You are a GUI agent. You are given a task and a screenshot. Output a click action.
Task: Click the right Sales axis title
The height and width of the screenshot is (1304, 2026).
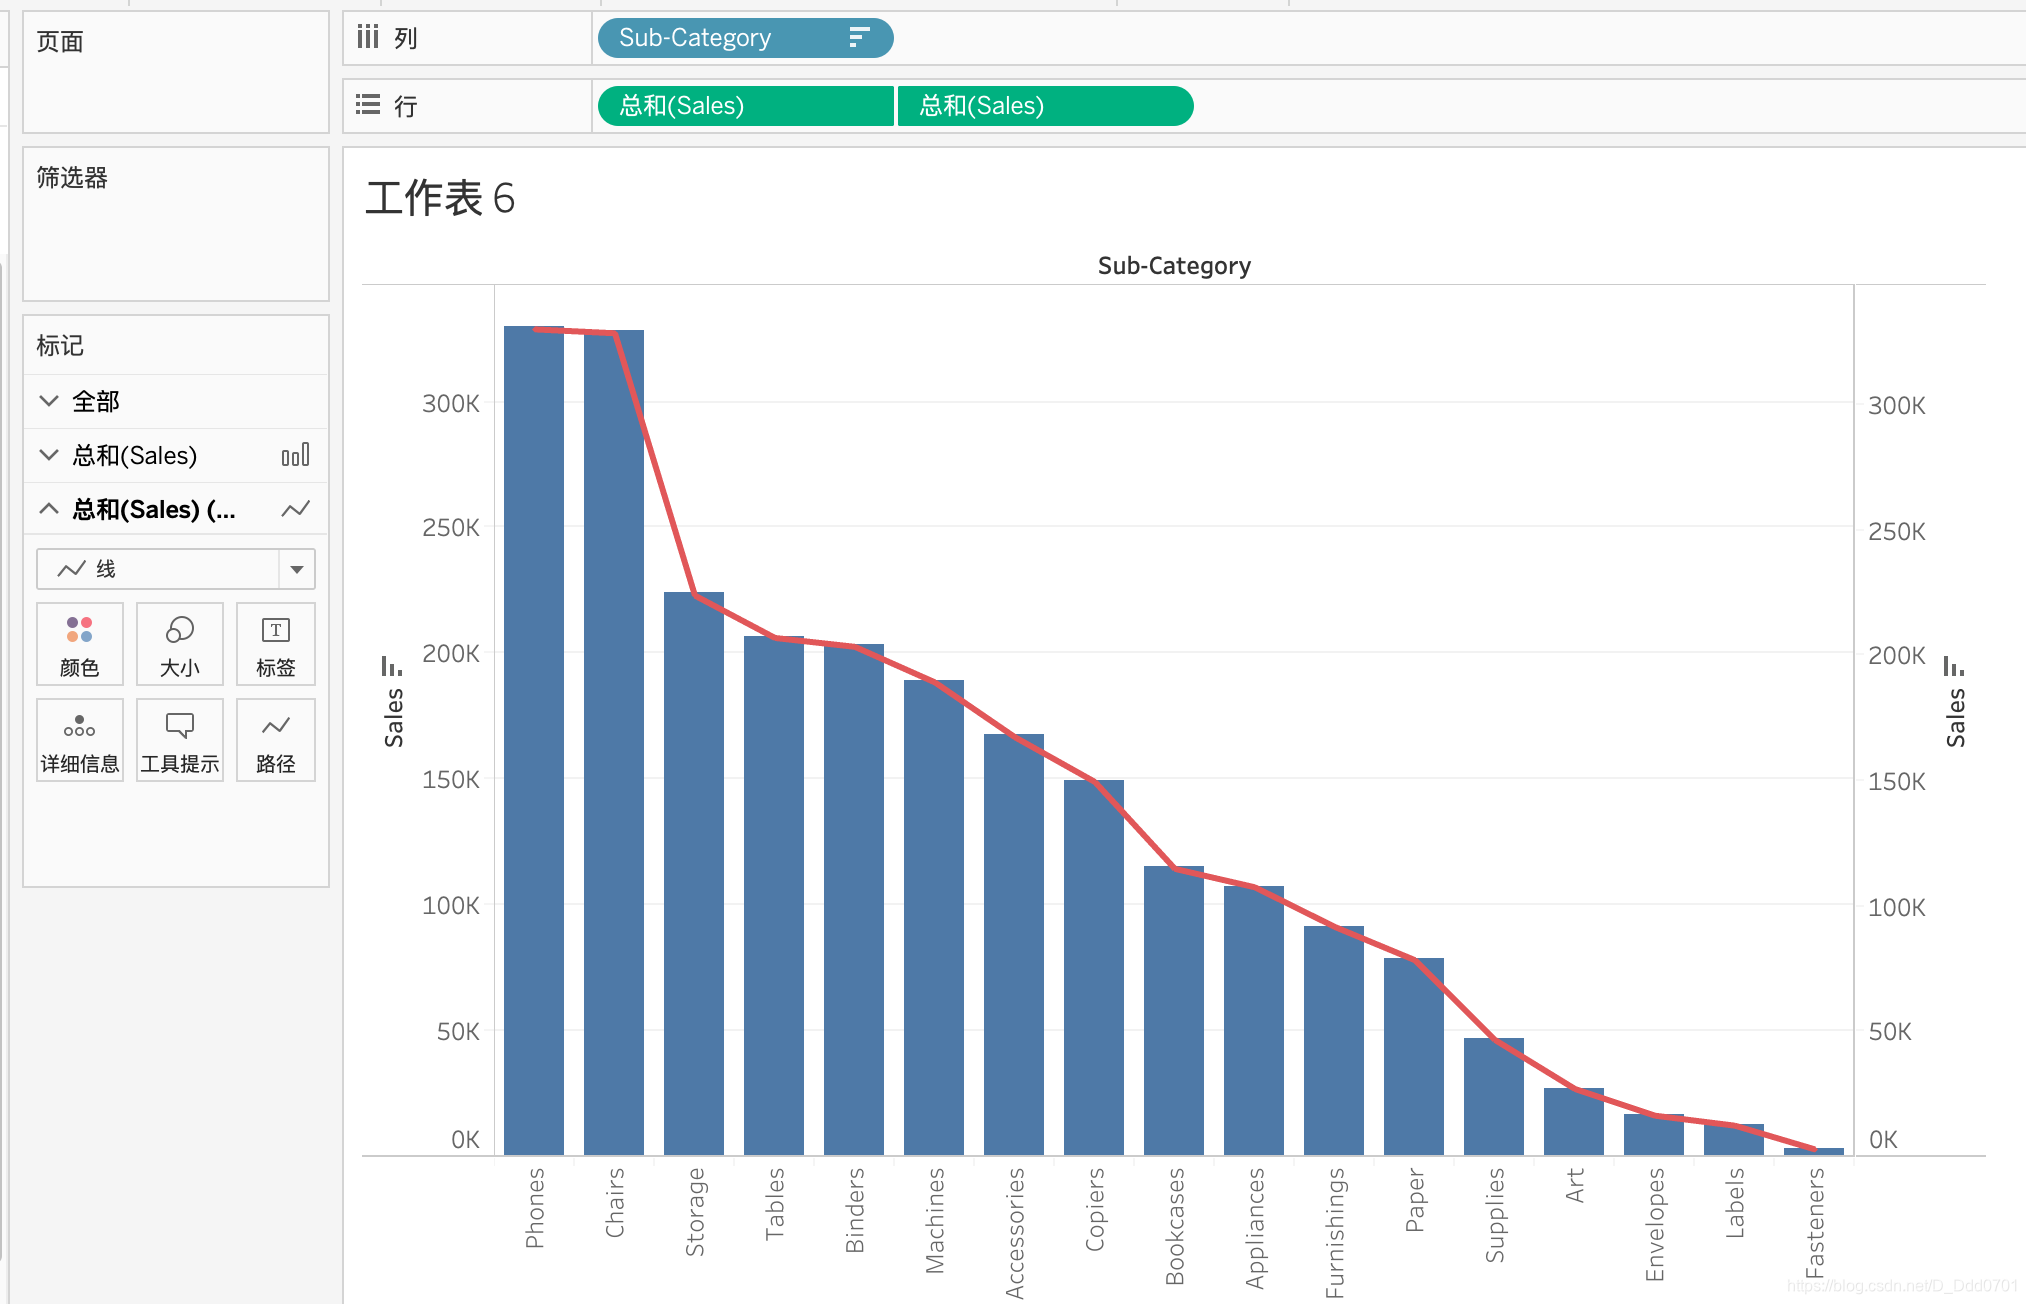click(x=1956, y=718)
